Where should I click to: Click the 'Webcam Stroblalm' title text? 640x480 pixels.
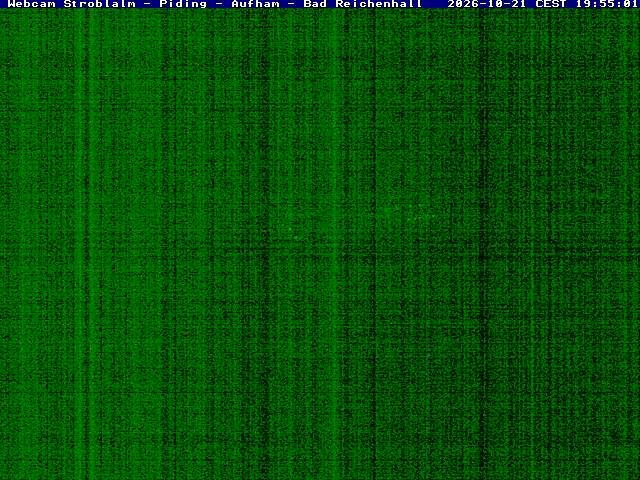click(x=71, y=4)
